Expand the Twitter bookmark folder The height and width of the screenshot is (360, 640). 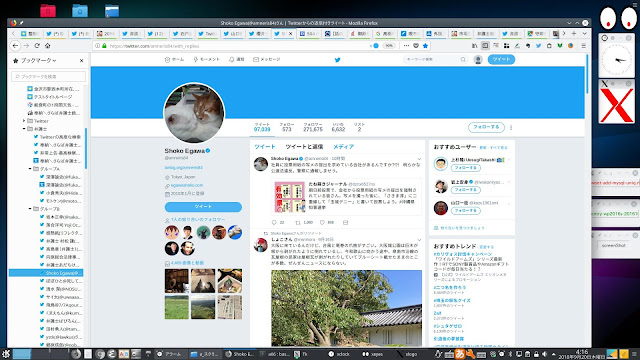pyautogui.click(x=24, y=121)
